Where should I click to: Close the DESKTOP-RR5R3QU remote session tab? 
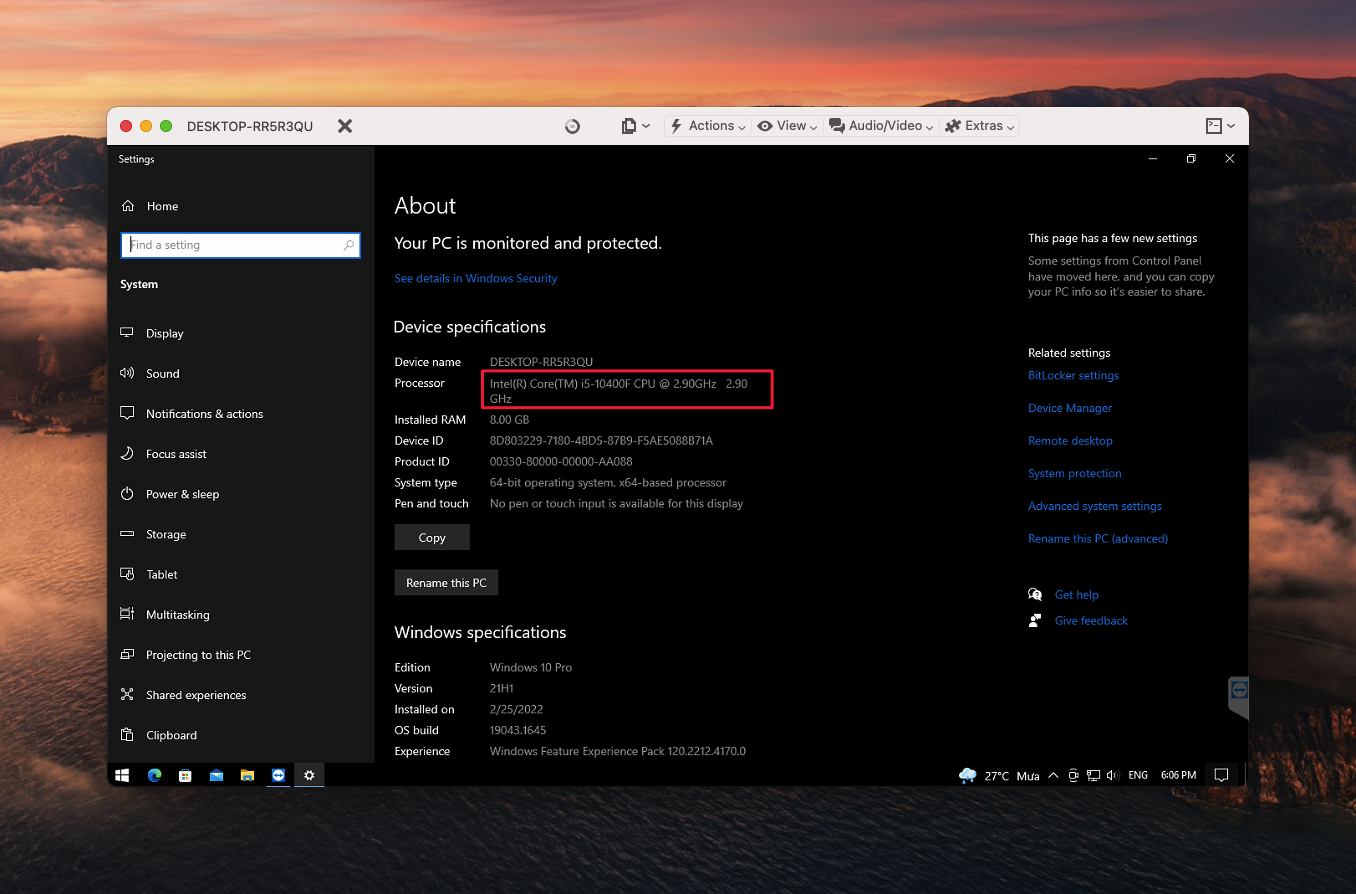(x=345, y=126)
